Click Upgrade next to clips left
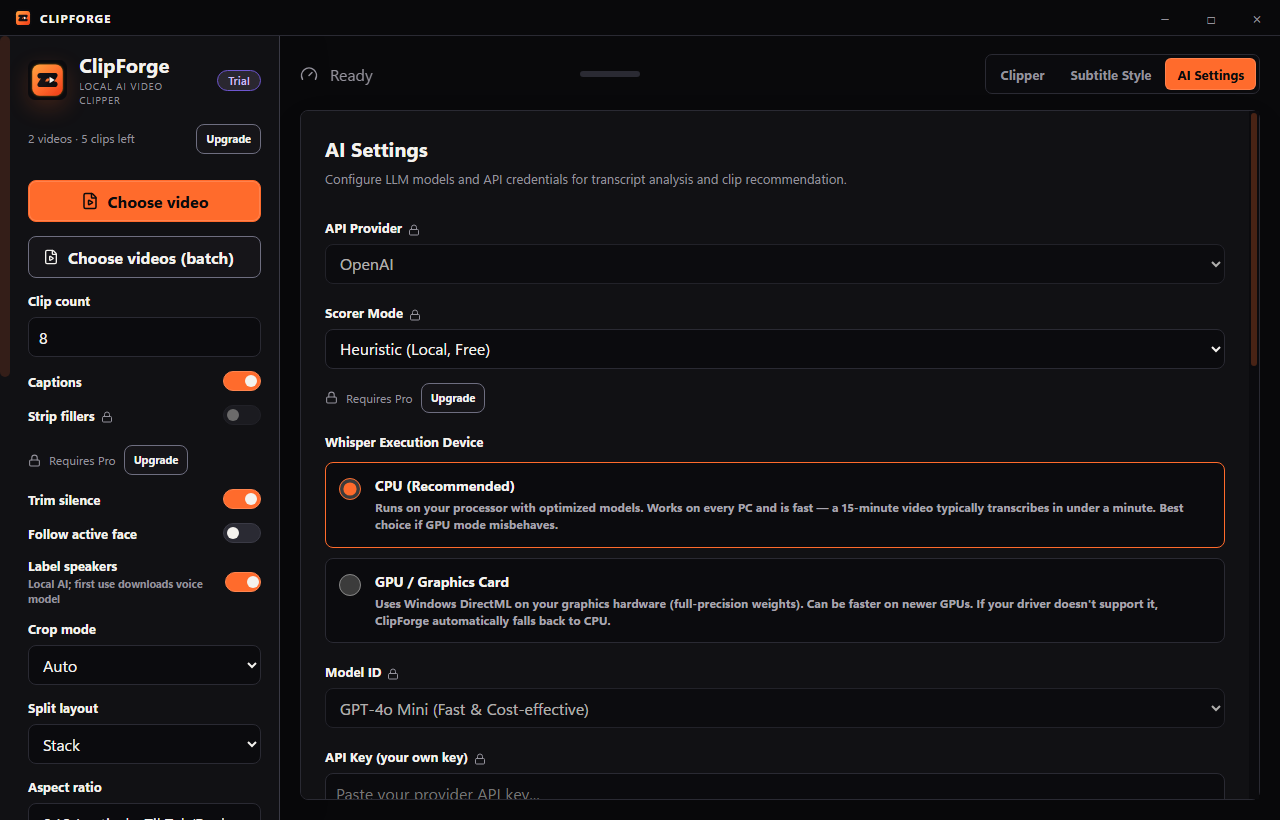The height and width of the screenshot is (820, 1280). click(x=228, y=139)
